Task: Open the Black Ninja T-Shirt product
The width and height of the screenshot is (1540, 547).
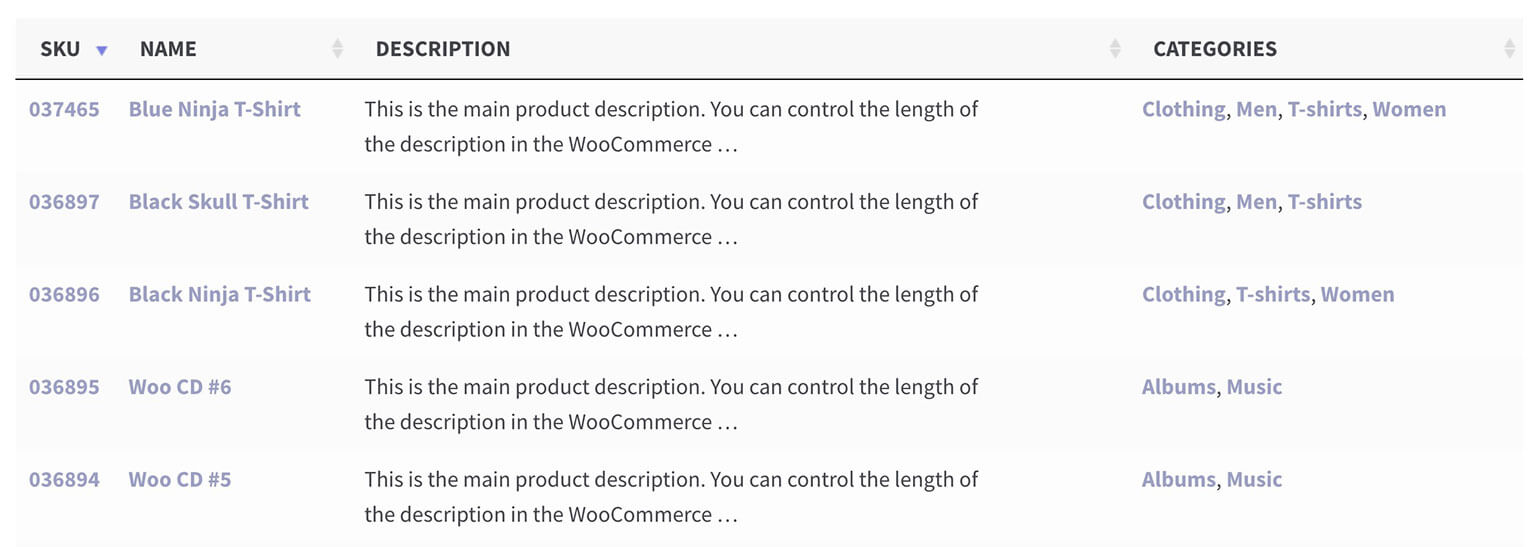Action: coord(219,294)
